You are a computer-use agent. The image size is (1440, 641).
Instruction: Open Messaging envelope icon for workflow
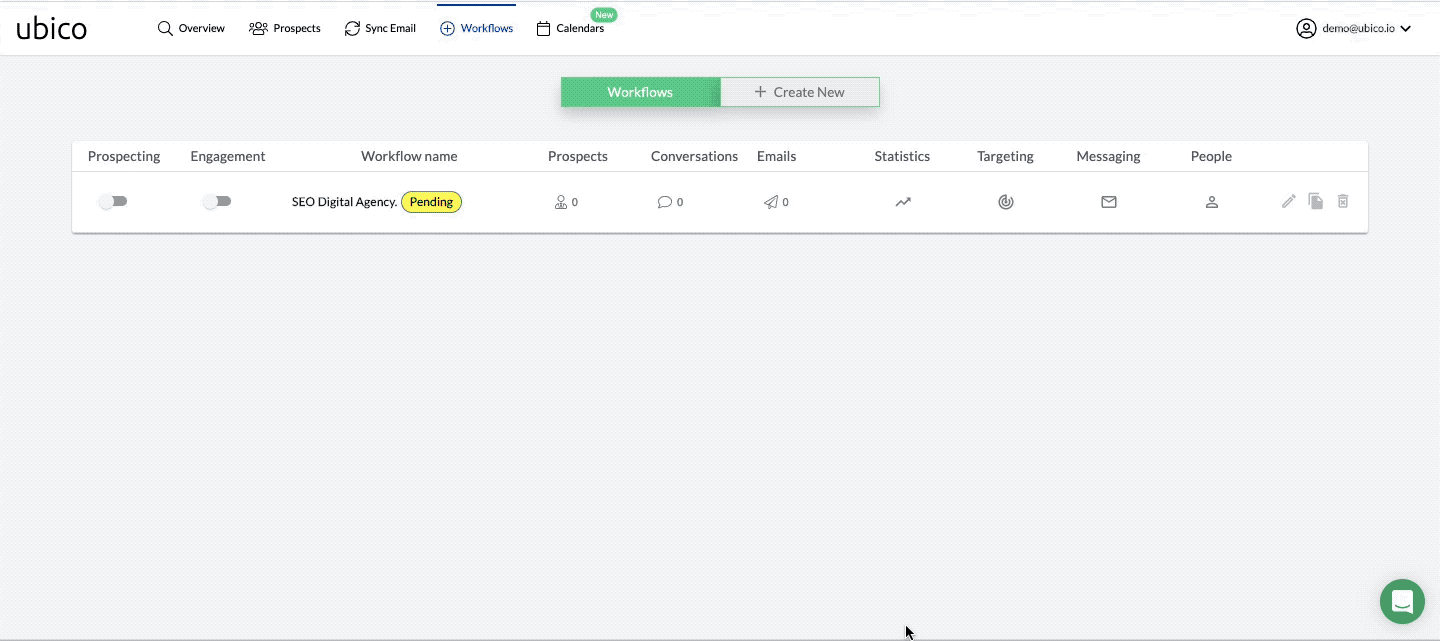tap(1109, 202)
